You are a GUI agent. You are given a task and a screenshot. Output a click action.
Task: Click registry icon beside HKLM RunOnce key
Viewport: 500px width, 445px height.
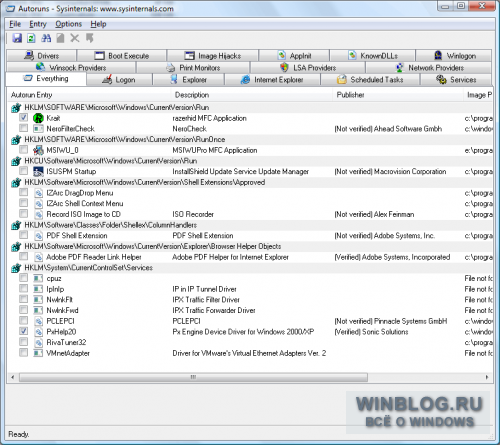click(x=16, y=140)
